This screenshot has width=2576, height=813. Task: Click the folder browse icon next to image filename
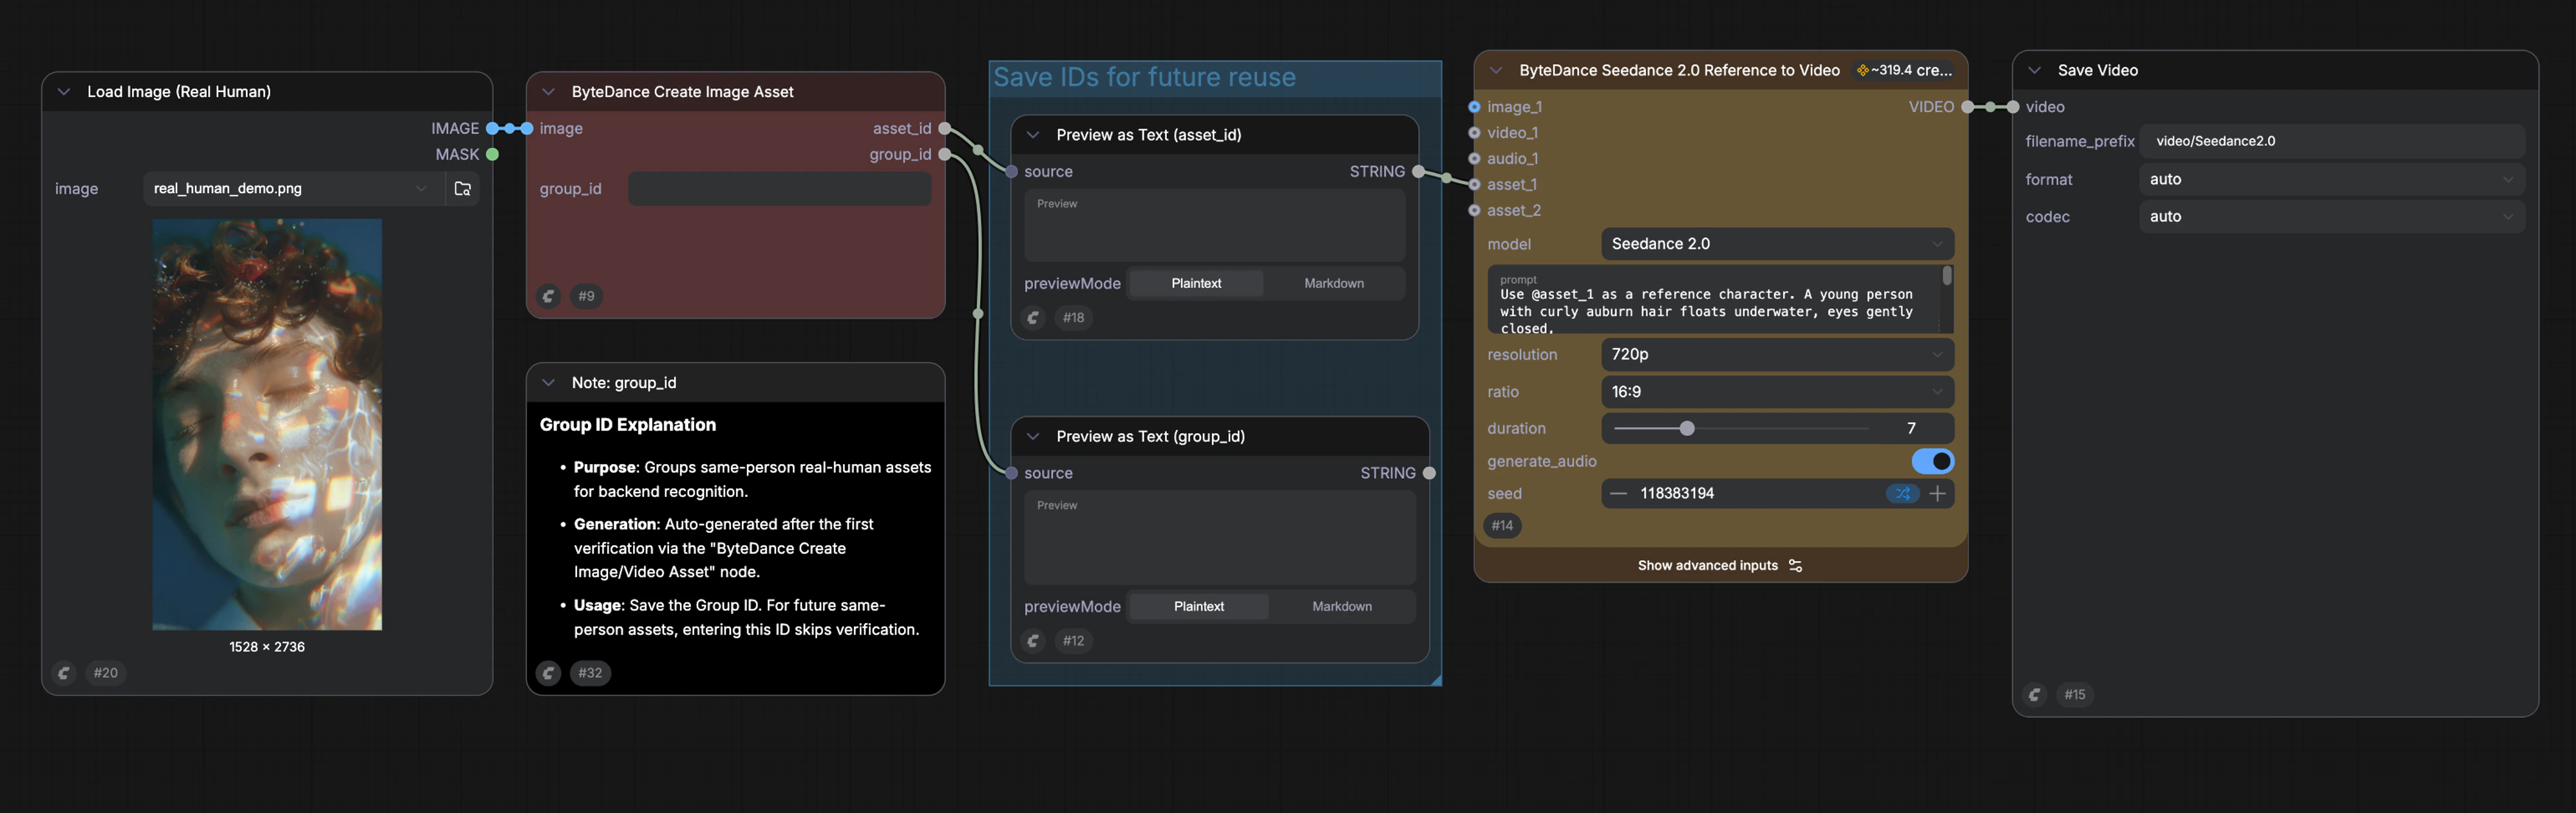click(462, 188)
